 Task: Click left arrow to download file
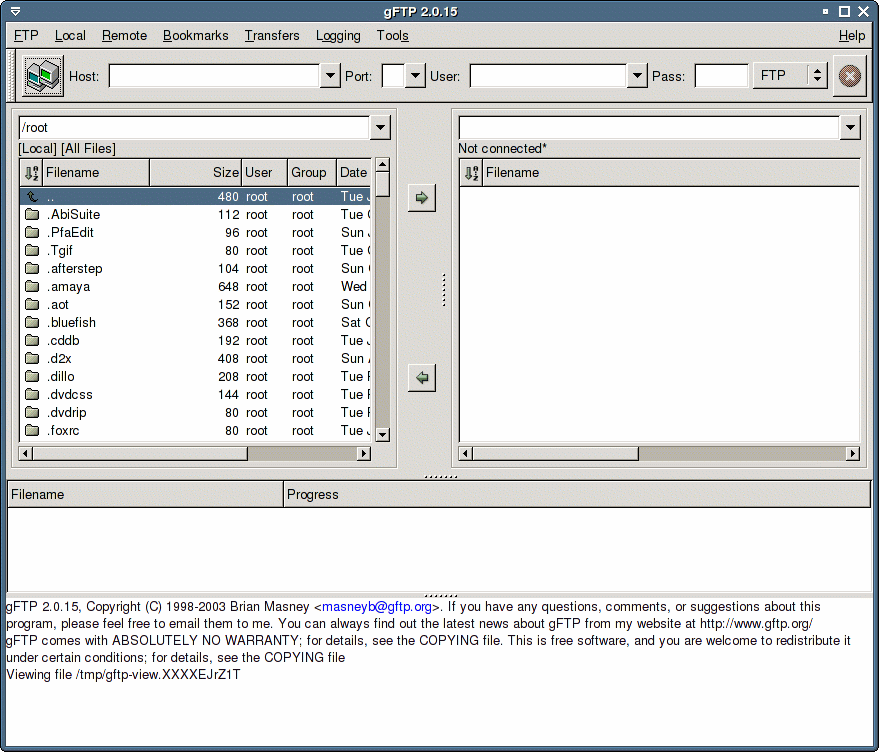422,378
